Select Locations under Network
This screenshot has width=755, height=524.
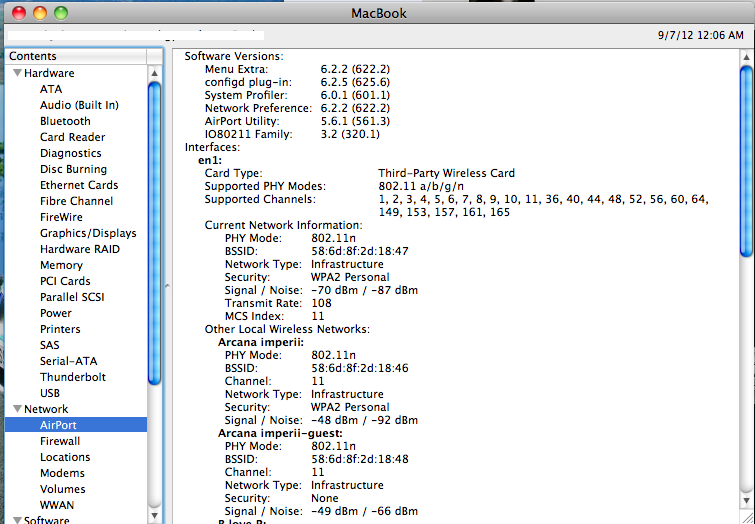(65, 457)
